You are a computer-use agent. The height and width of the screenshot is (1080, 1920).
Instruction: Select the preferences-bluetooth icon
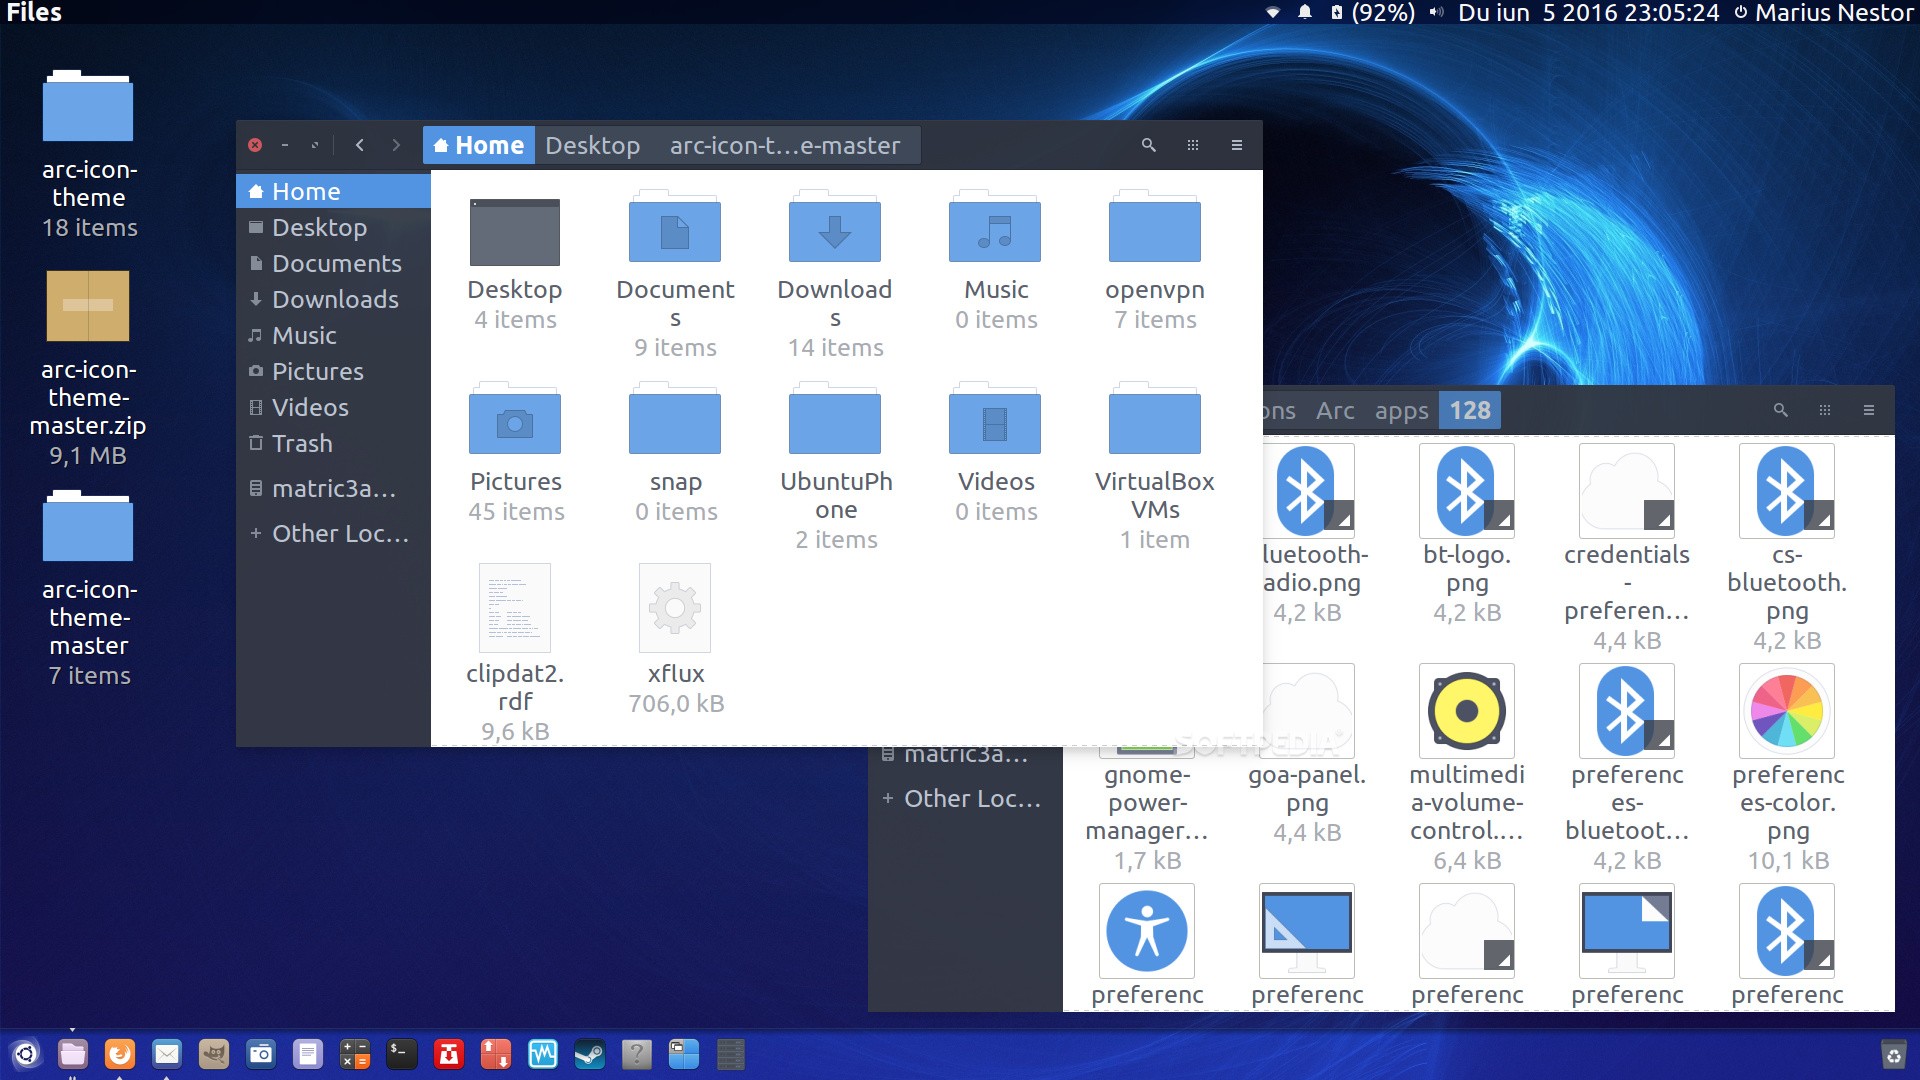[1625, 715]
